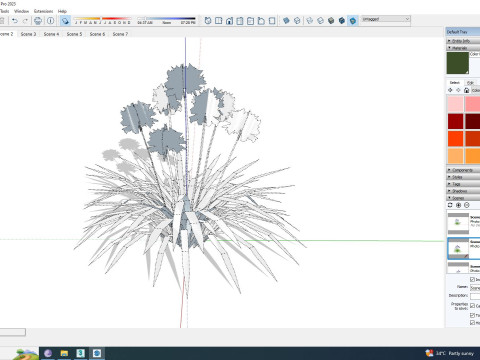Select the Back view icon
Viewport: 480px width, 360px height.
tap(251, 21)
